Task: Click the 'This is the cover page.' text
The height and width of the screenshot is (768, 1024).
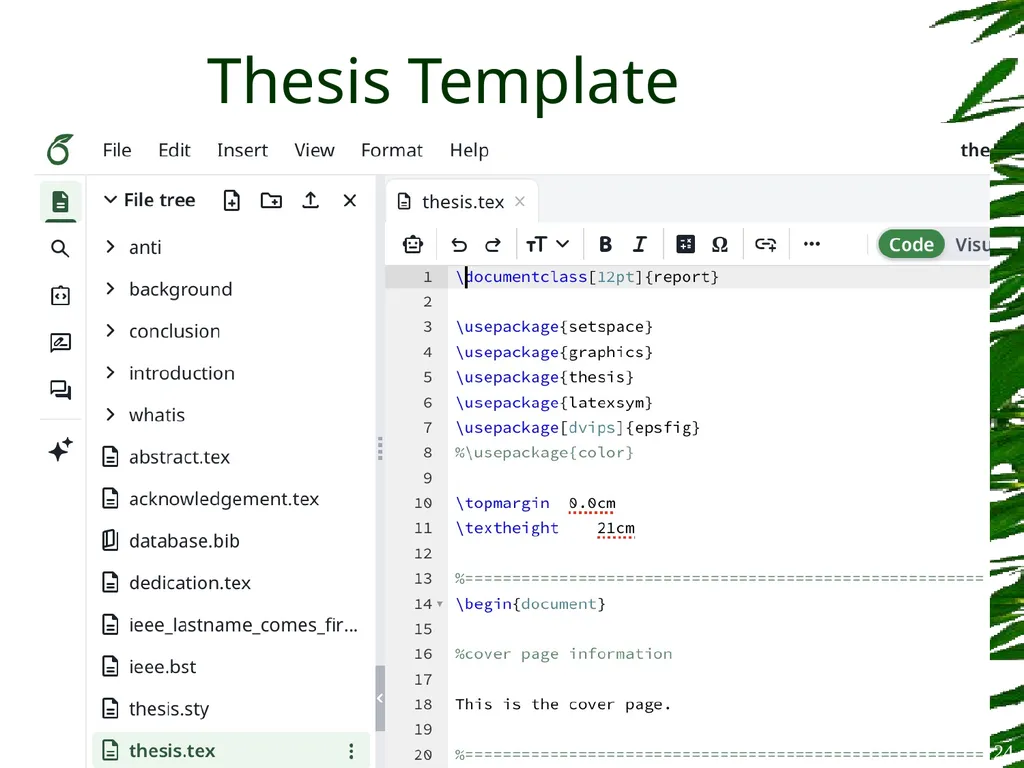Action: (563, 704)
